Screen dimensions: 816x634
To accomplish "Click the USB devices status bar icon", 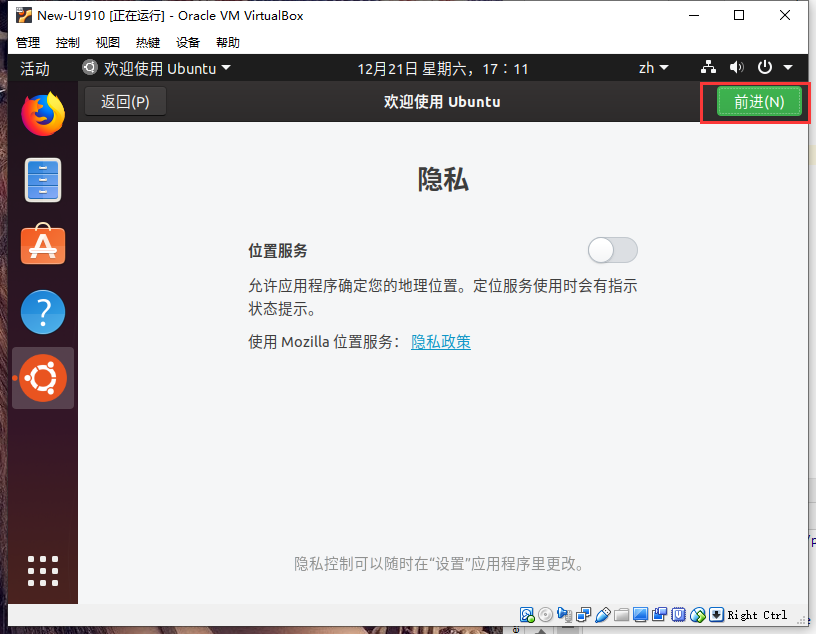I will [x=602, y=614].
